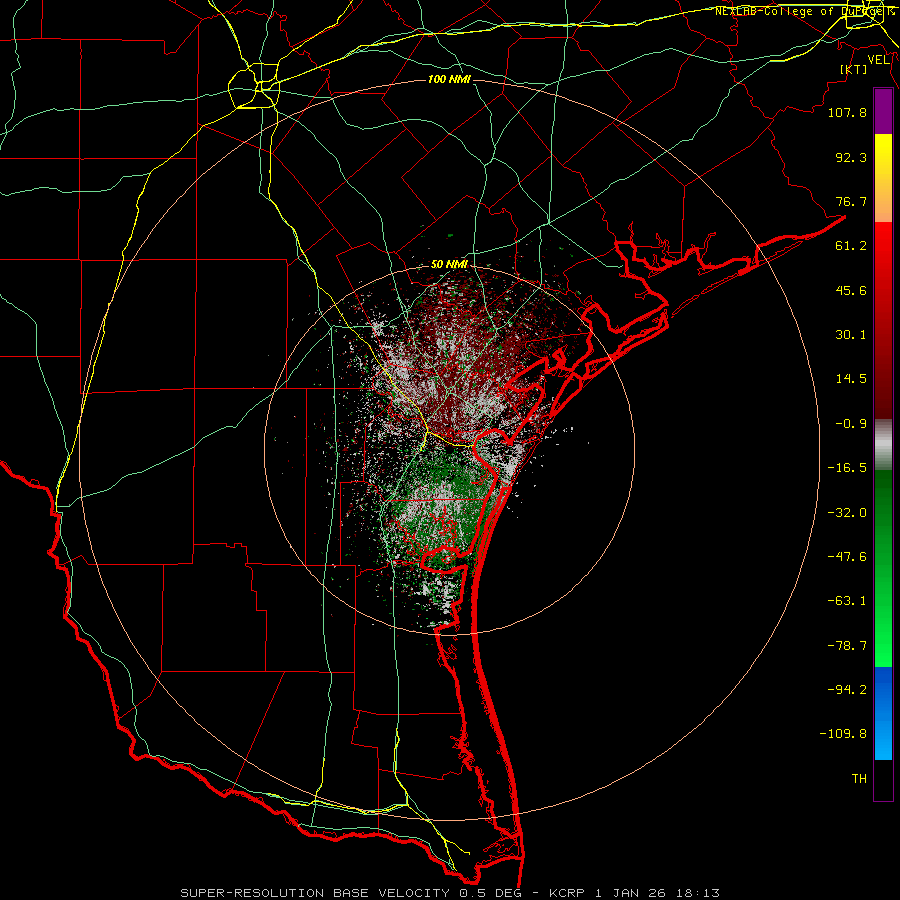
Task: Click the 14.5 value on velocity scale
Action: 851,379
